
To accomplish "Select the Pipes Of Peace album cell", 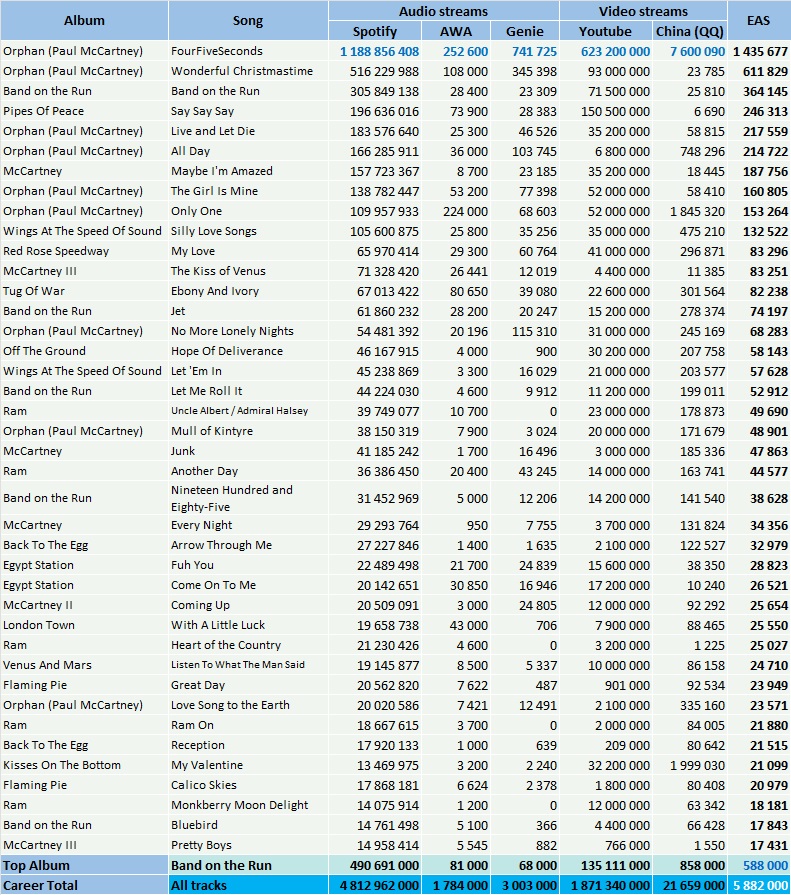I will click(84, 111).
